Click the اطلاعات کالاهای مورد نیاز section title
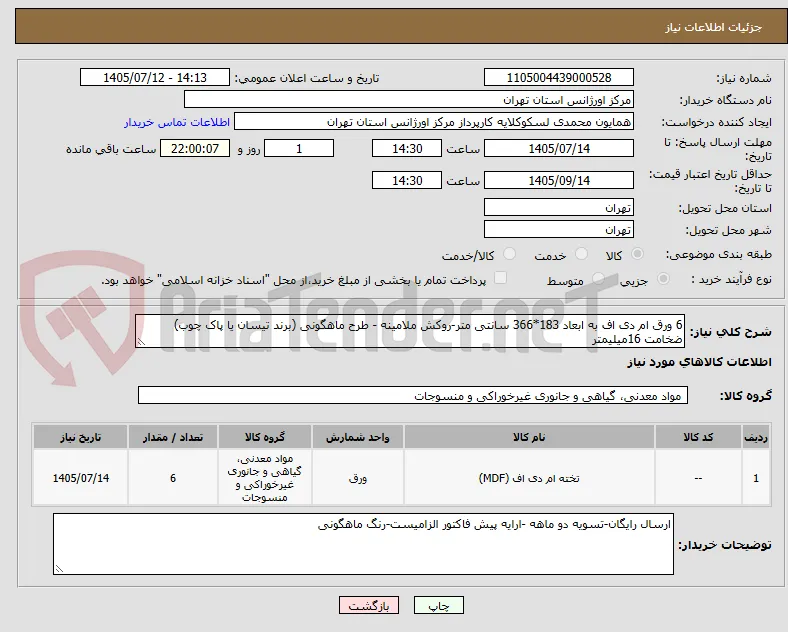Viewport: 788px width, 632px height. pos(699,362)
